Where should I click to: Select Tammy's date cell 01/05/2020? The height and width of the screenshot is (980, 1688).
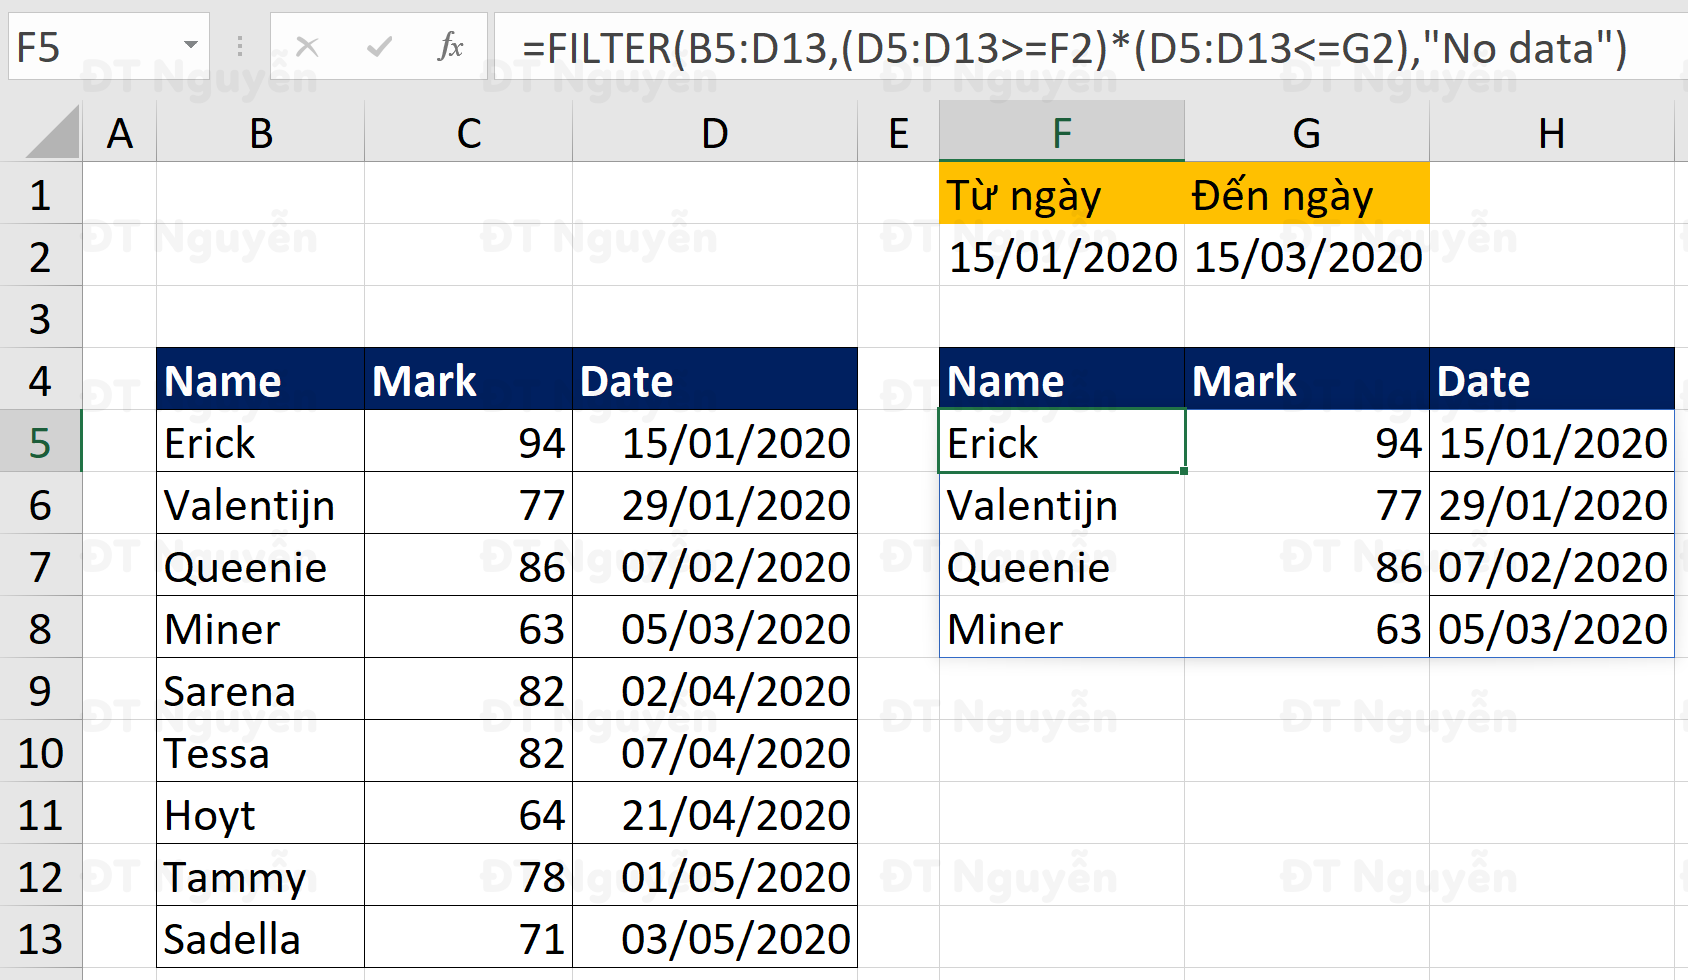click(x=714, y=877)
